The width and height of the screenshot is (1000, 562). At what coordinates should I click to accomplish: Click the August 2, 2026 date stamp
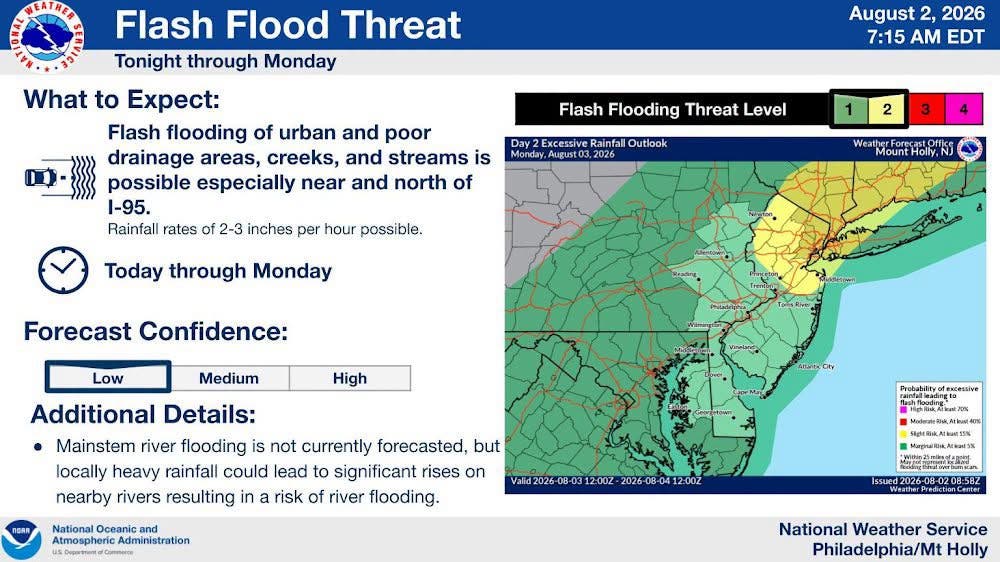pos(917,13)
